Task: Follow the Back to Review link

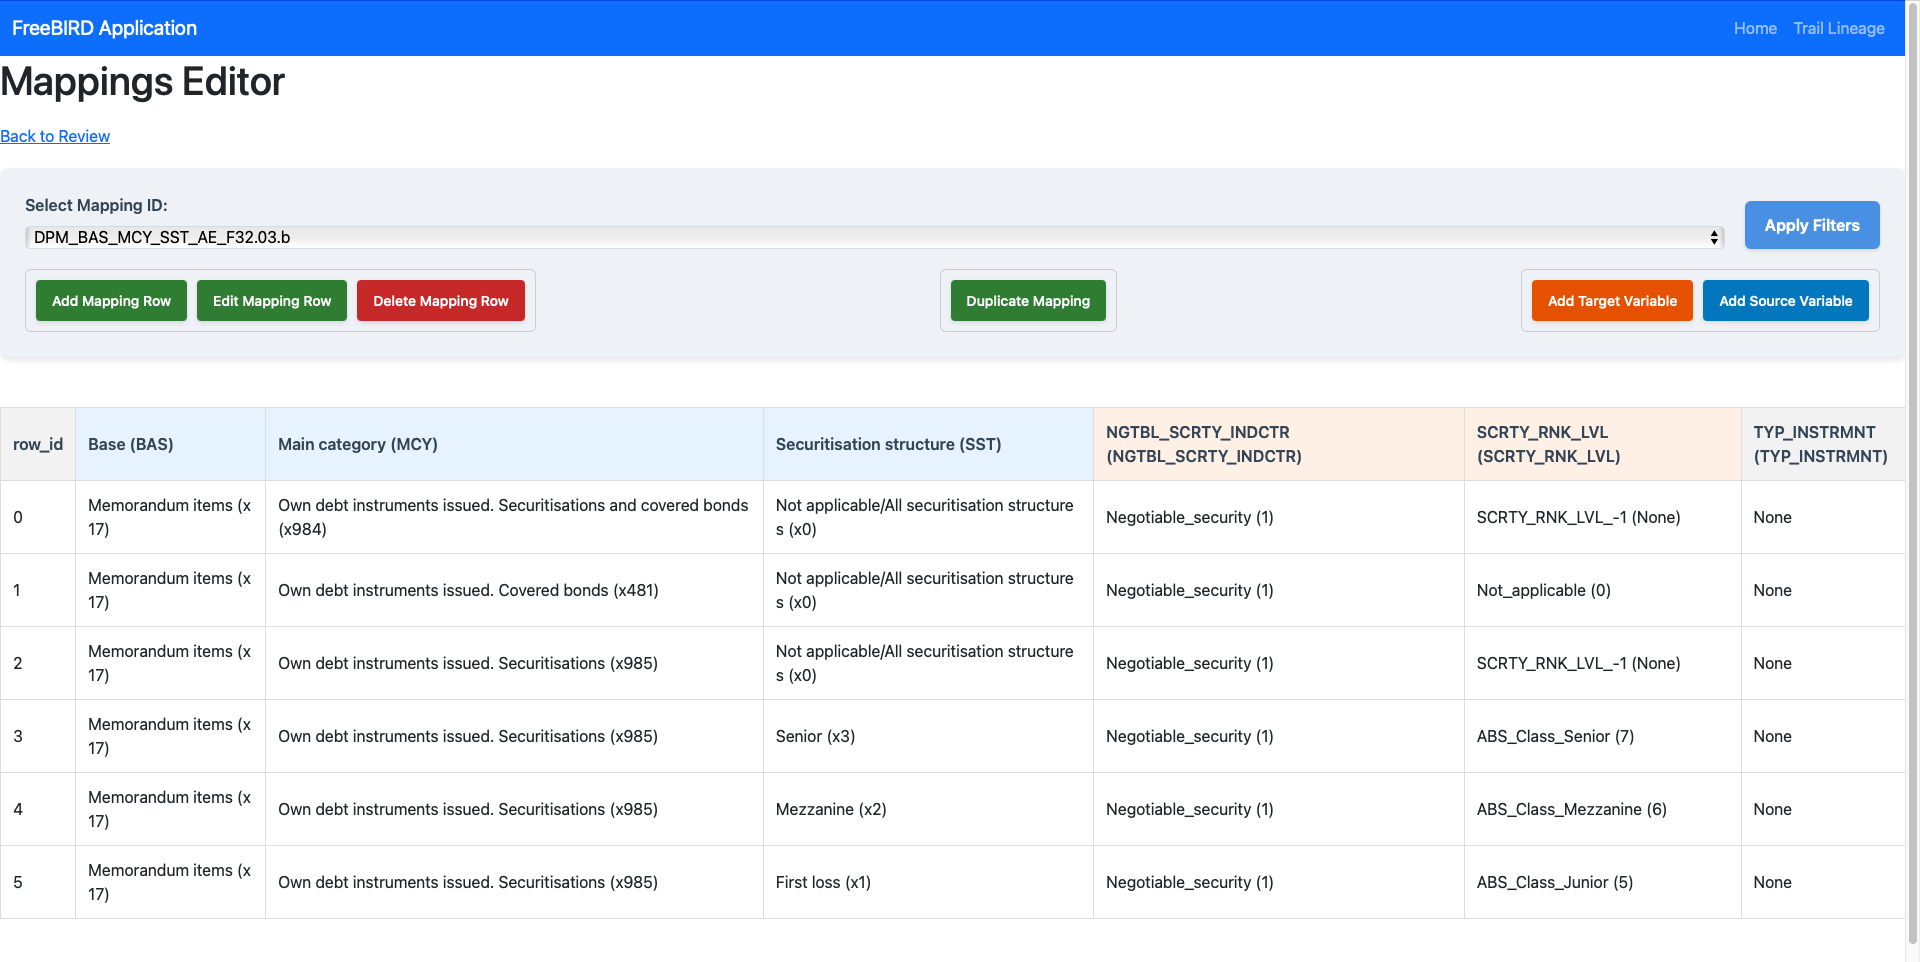Action: pos(55,137)
